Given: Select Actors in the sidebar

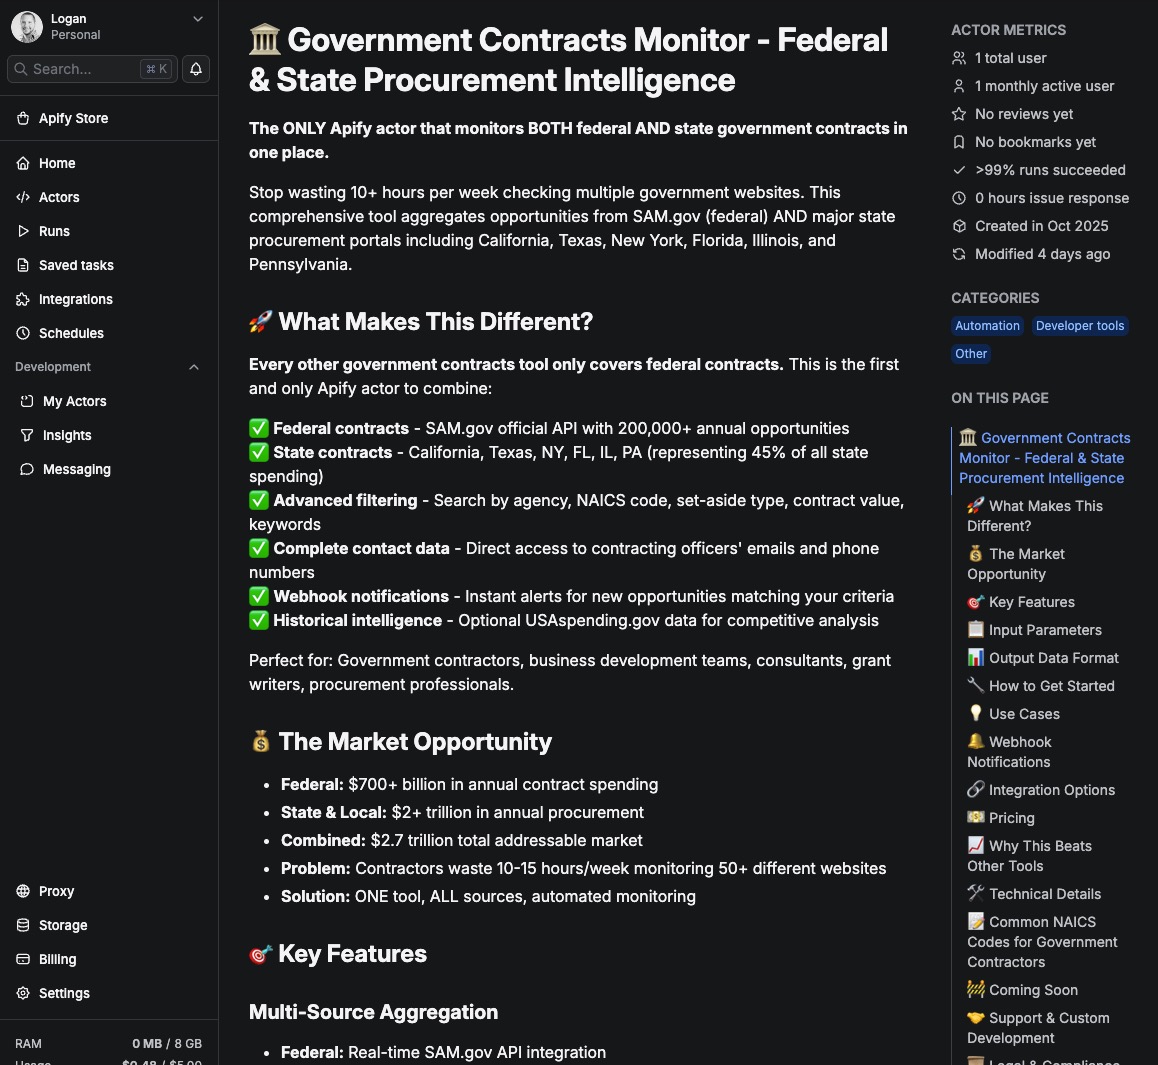Looking at the screenshot, I should click(58, 197).
